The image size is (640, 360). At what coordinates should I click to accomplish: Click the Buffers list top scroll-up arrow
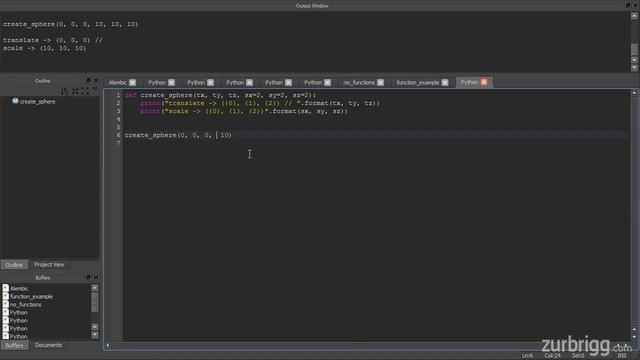[x=95, y=288]
